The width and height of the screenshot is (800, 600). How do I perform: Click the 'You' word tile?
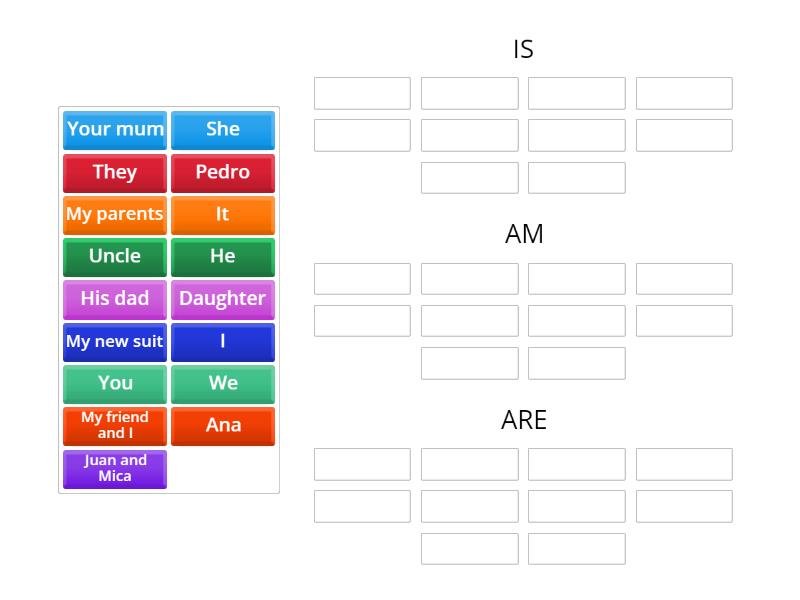(115, 383)
